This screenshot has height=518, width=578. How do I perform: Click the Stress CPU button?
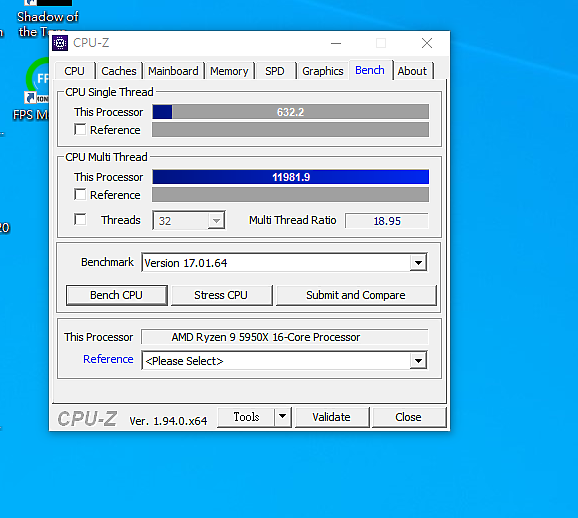(x=221, y=295)
